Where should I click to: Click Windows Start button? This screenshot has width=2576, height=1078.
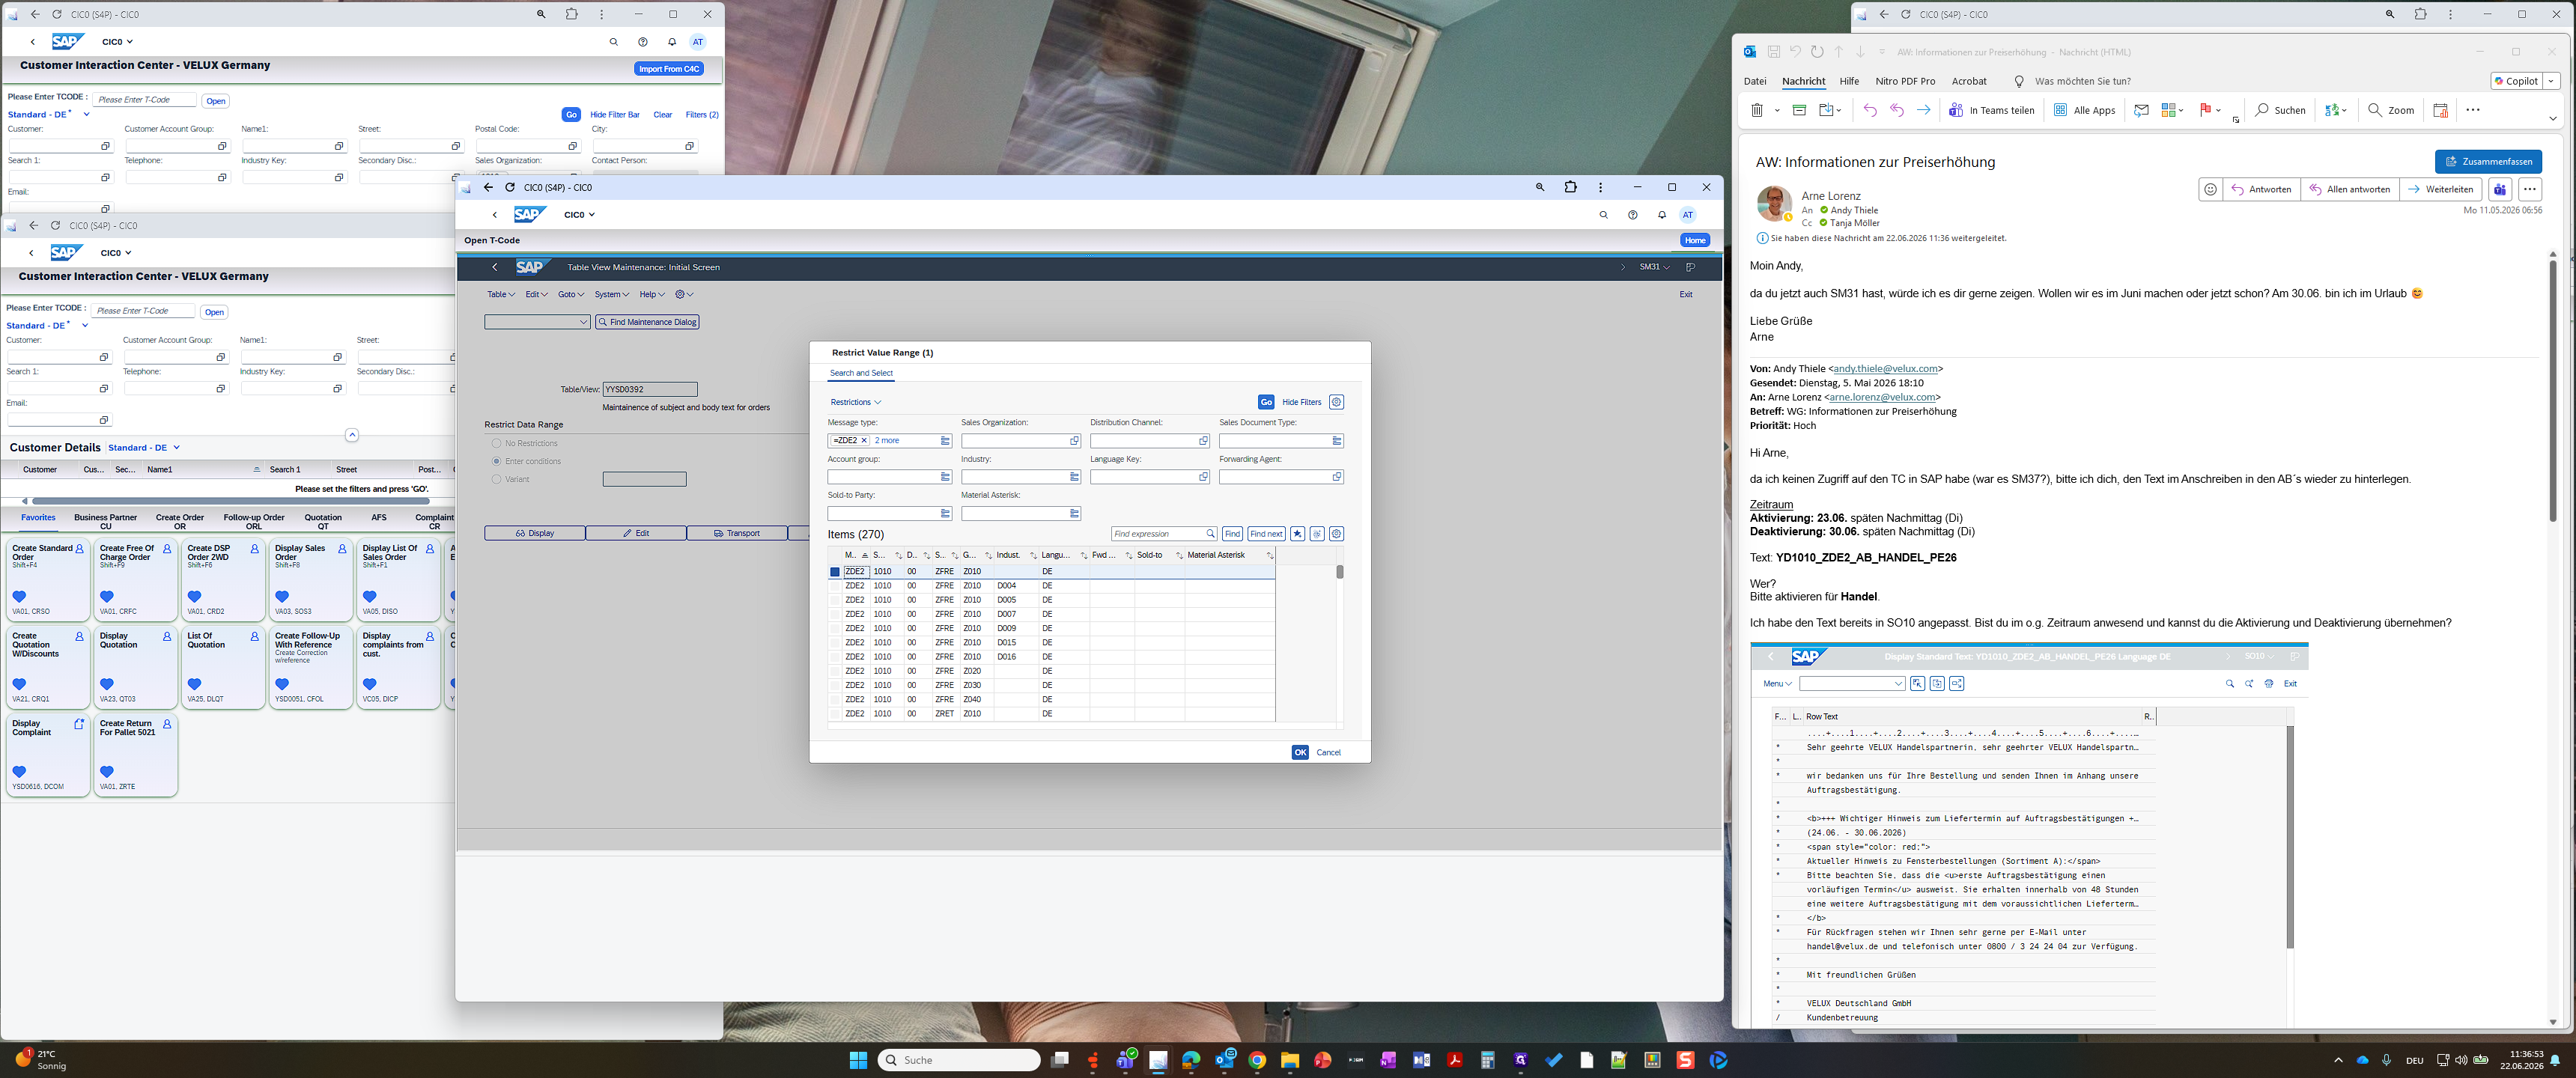[x=858, y=1060]
